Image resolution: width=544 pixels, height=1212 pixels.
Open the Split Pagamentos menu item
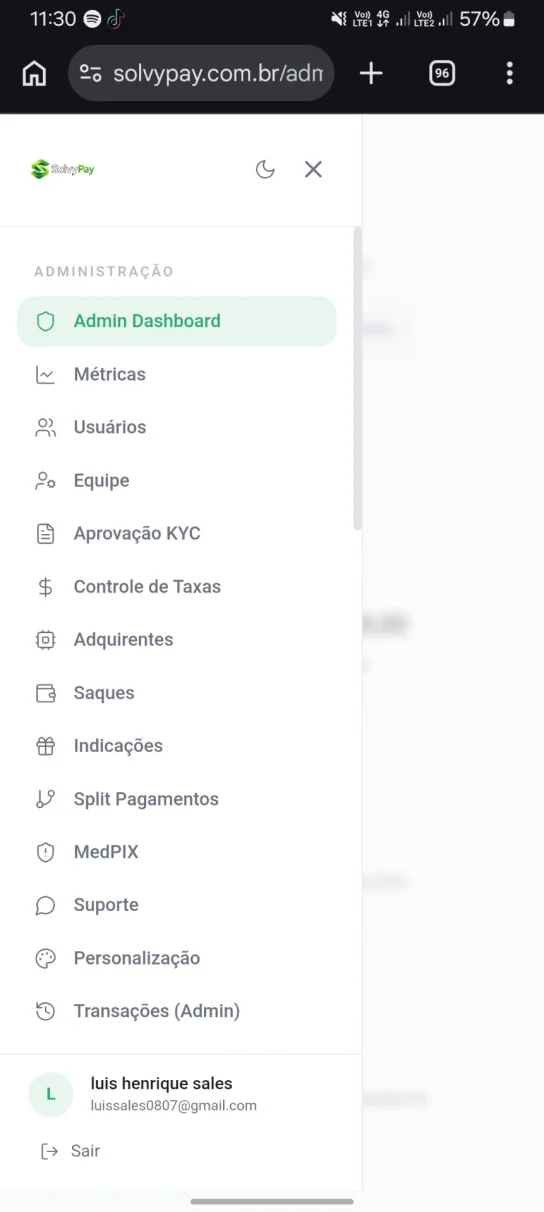177,799
